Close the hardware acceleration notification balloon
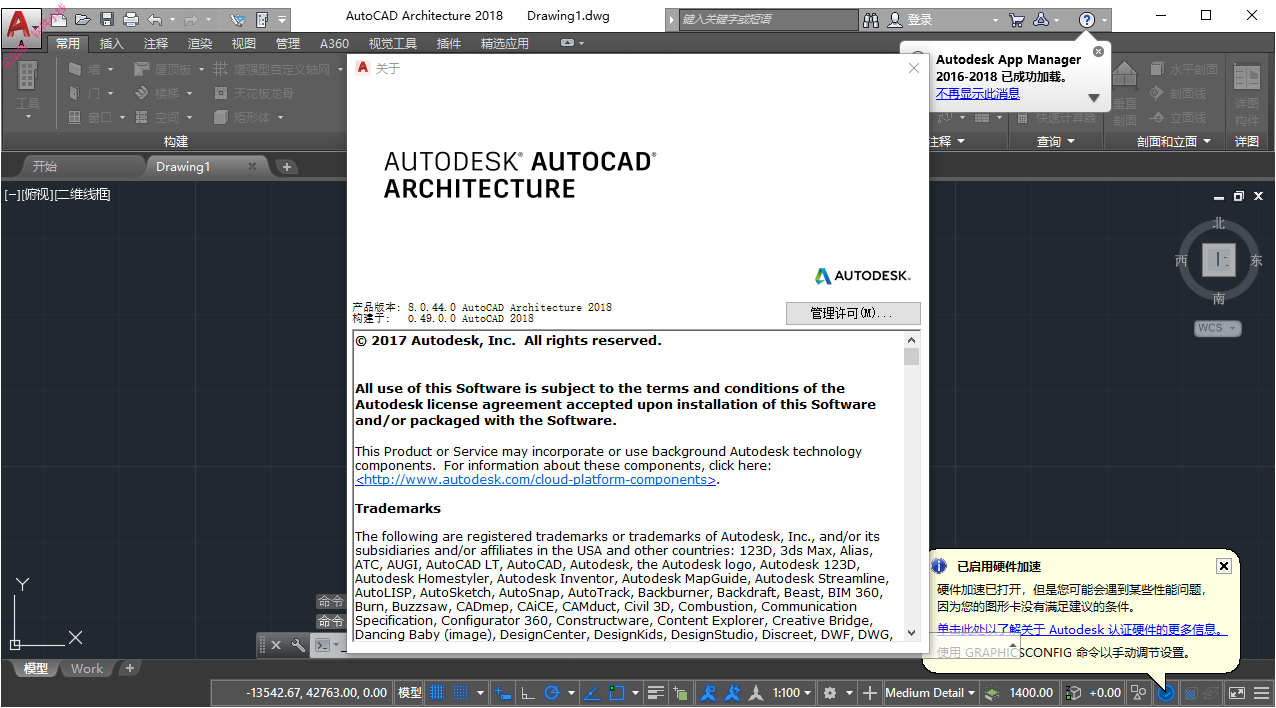 point(1223,566)
